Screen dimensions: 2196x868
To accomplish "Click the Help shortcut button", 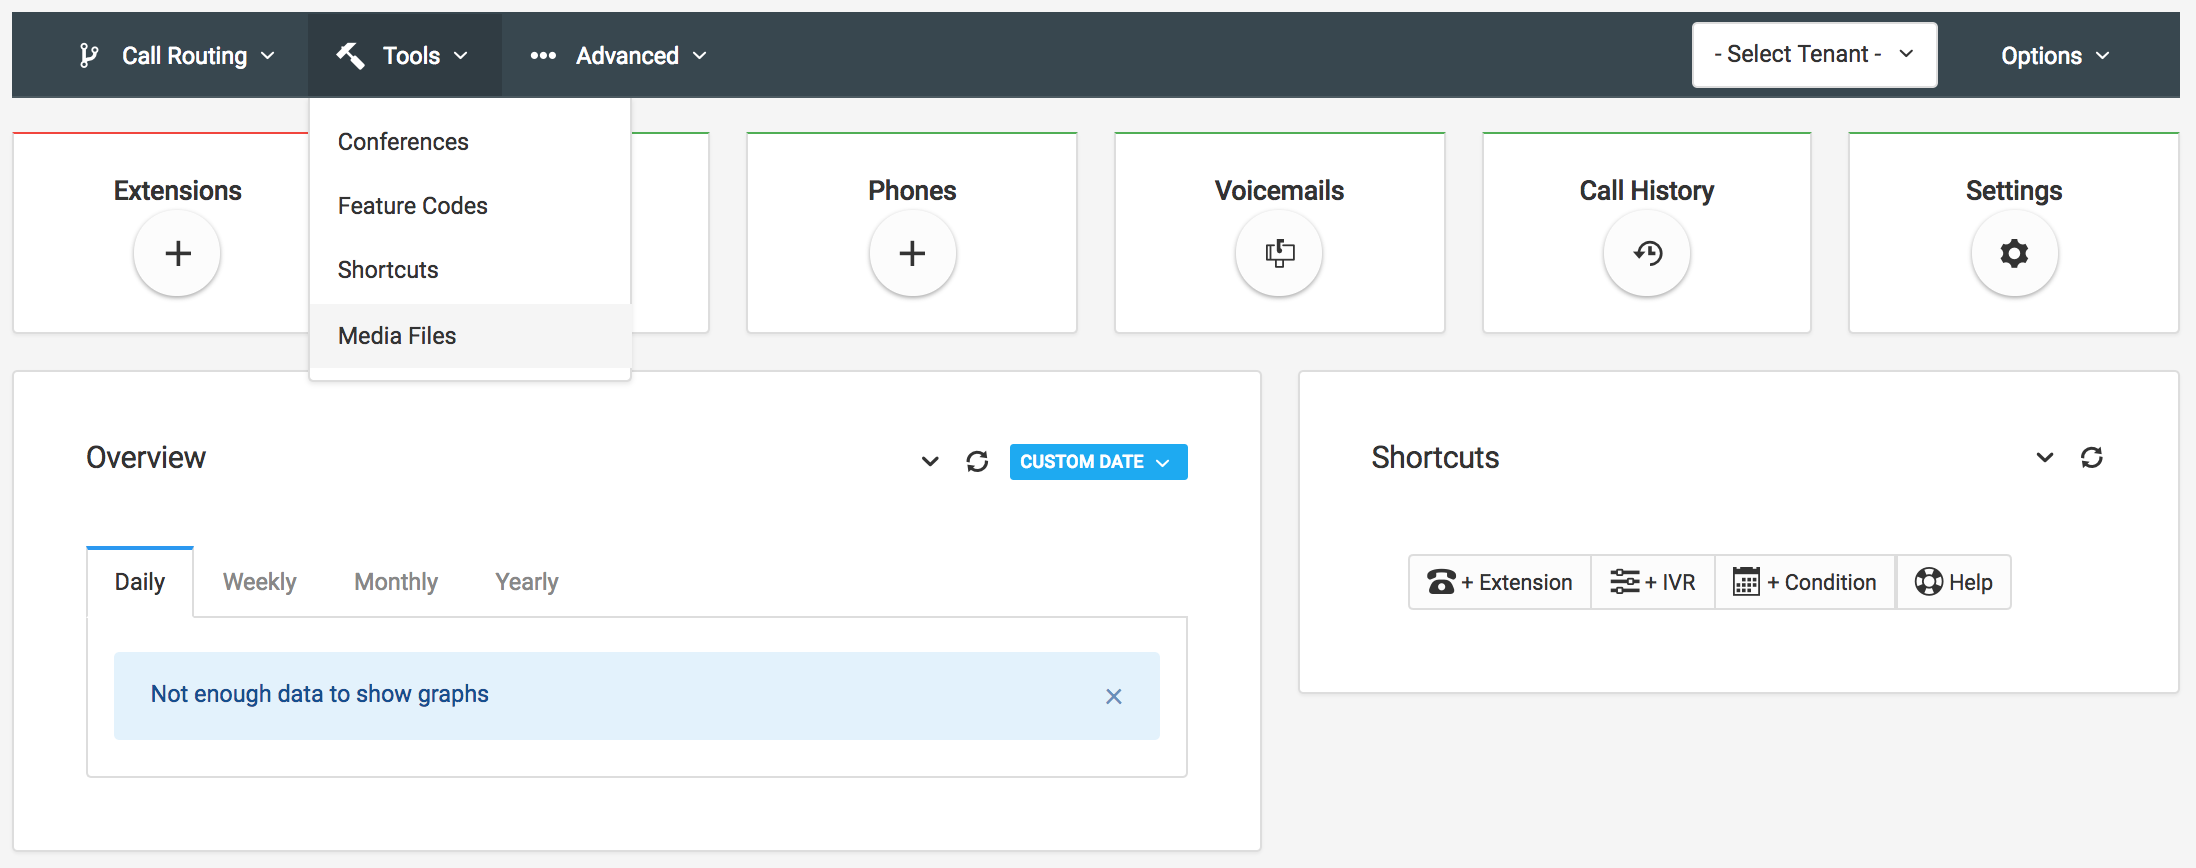I will [x=1954, y=582].
